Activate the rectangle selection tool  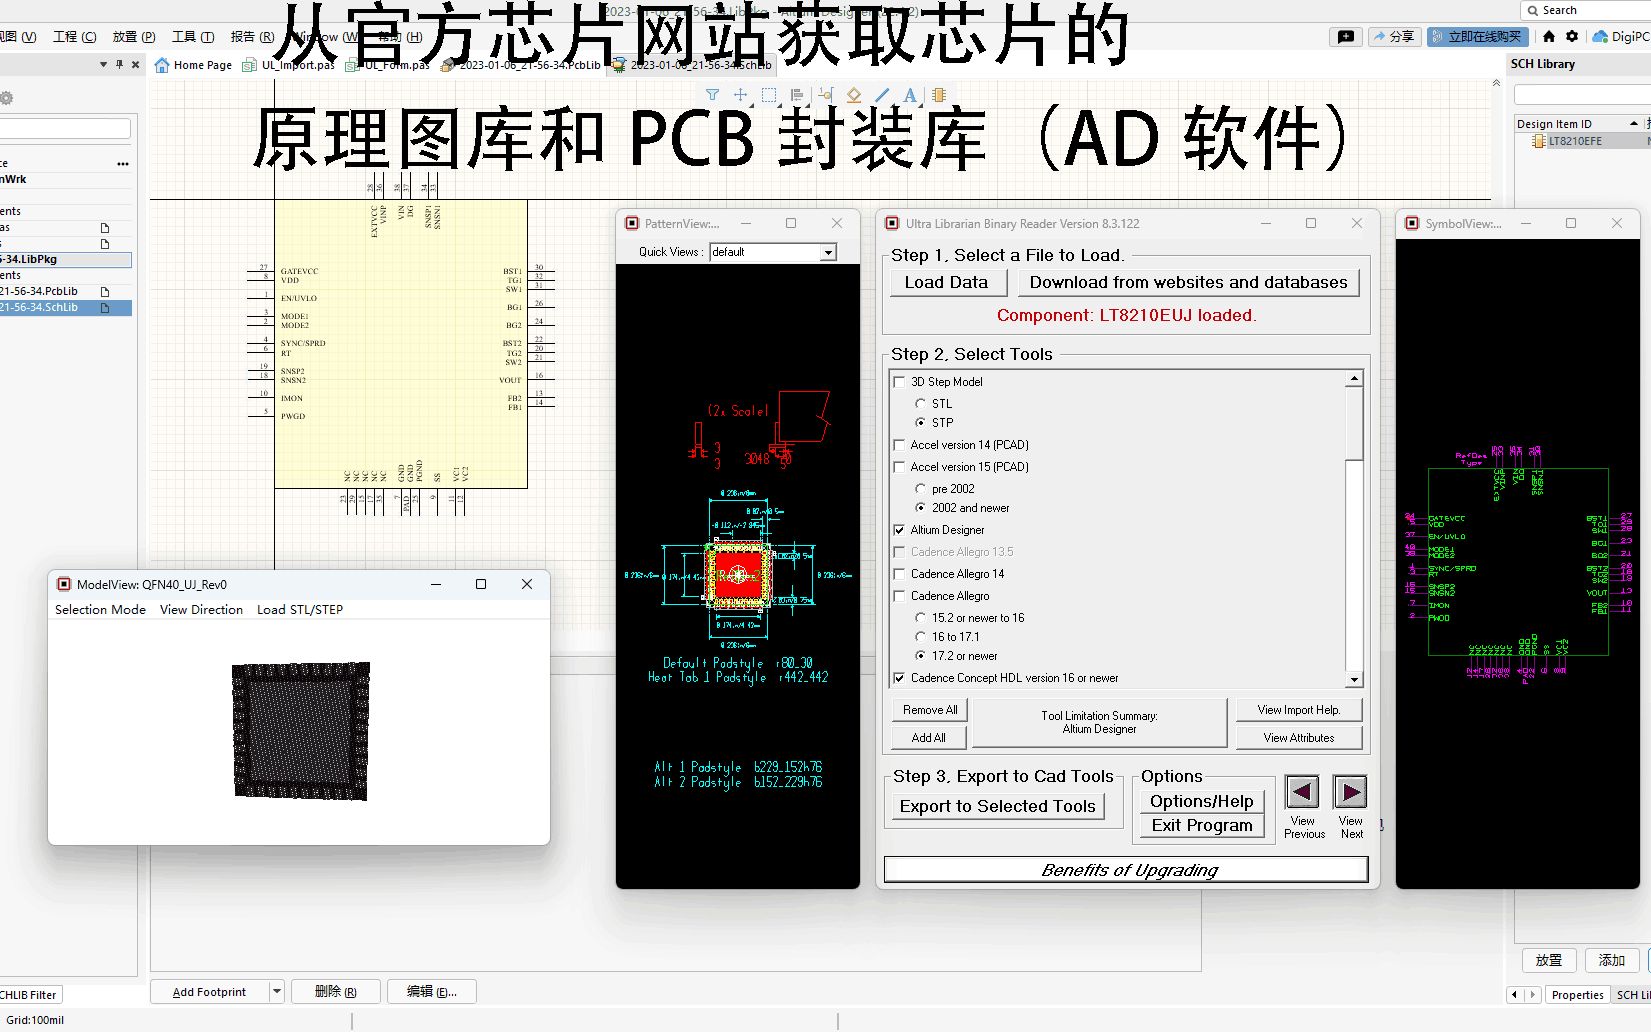point(768,95)
